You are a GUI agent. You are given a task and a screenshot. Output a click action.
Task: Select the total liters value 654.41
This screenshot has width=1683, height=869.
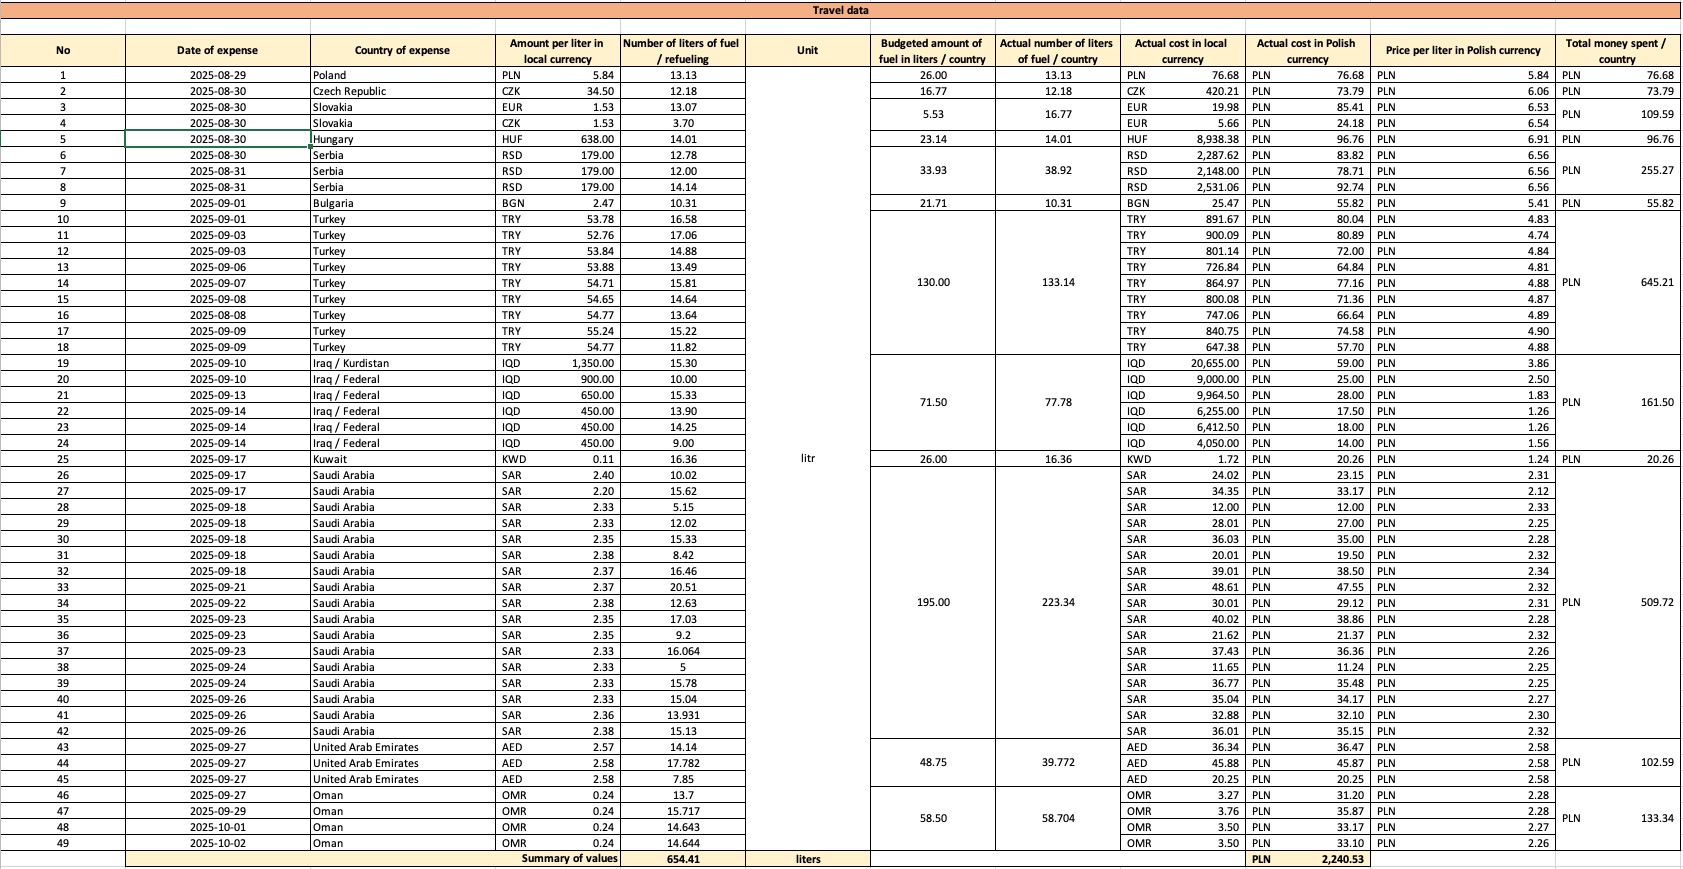pyautogui.click(x=683, y=859)
